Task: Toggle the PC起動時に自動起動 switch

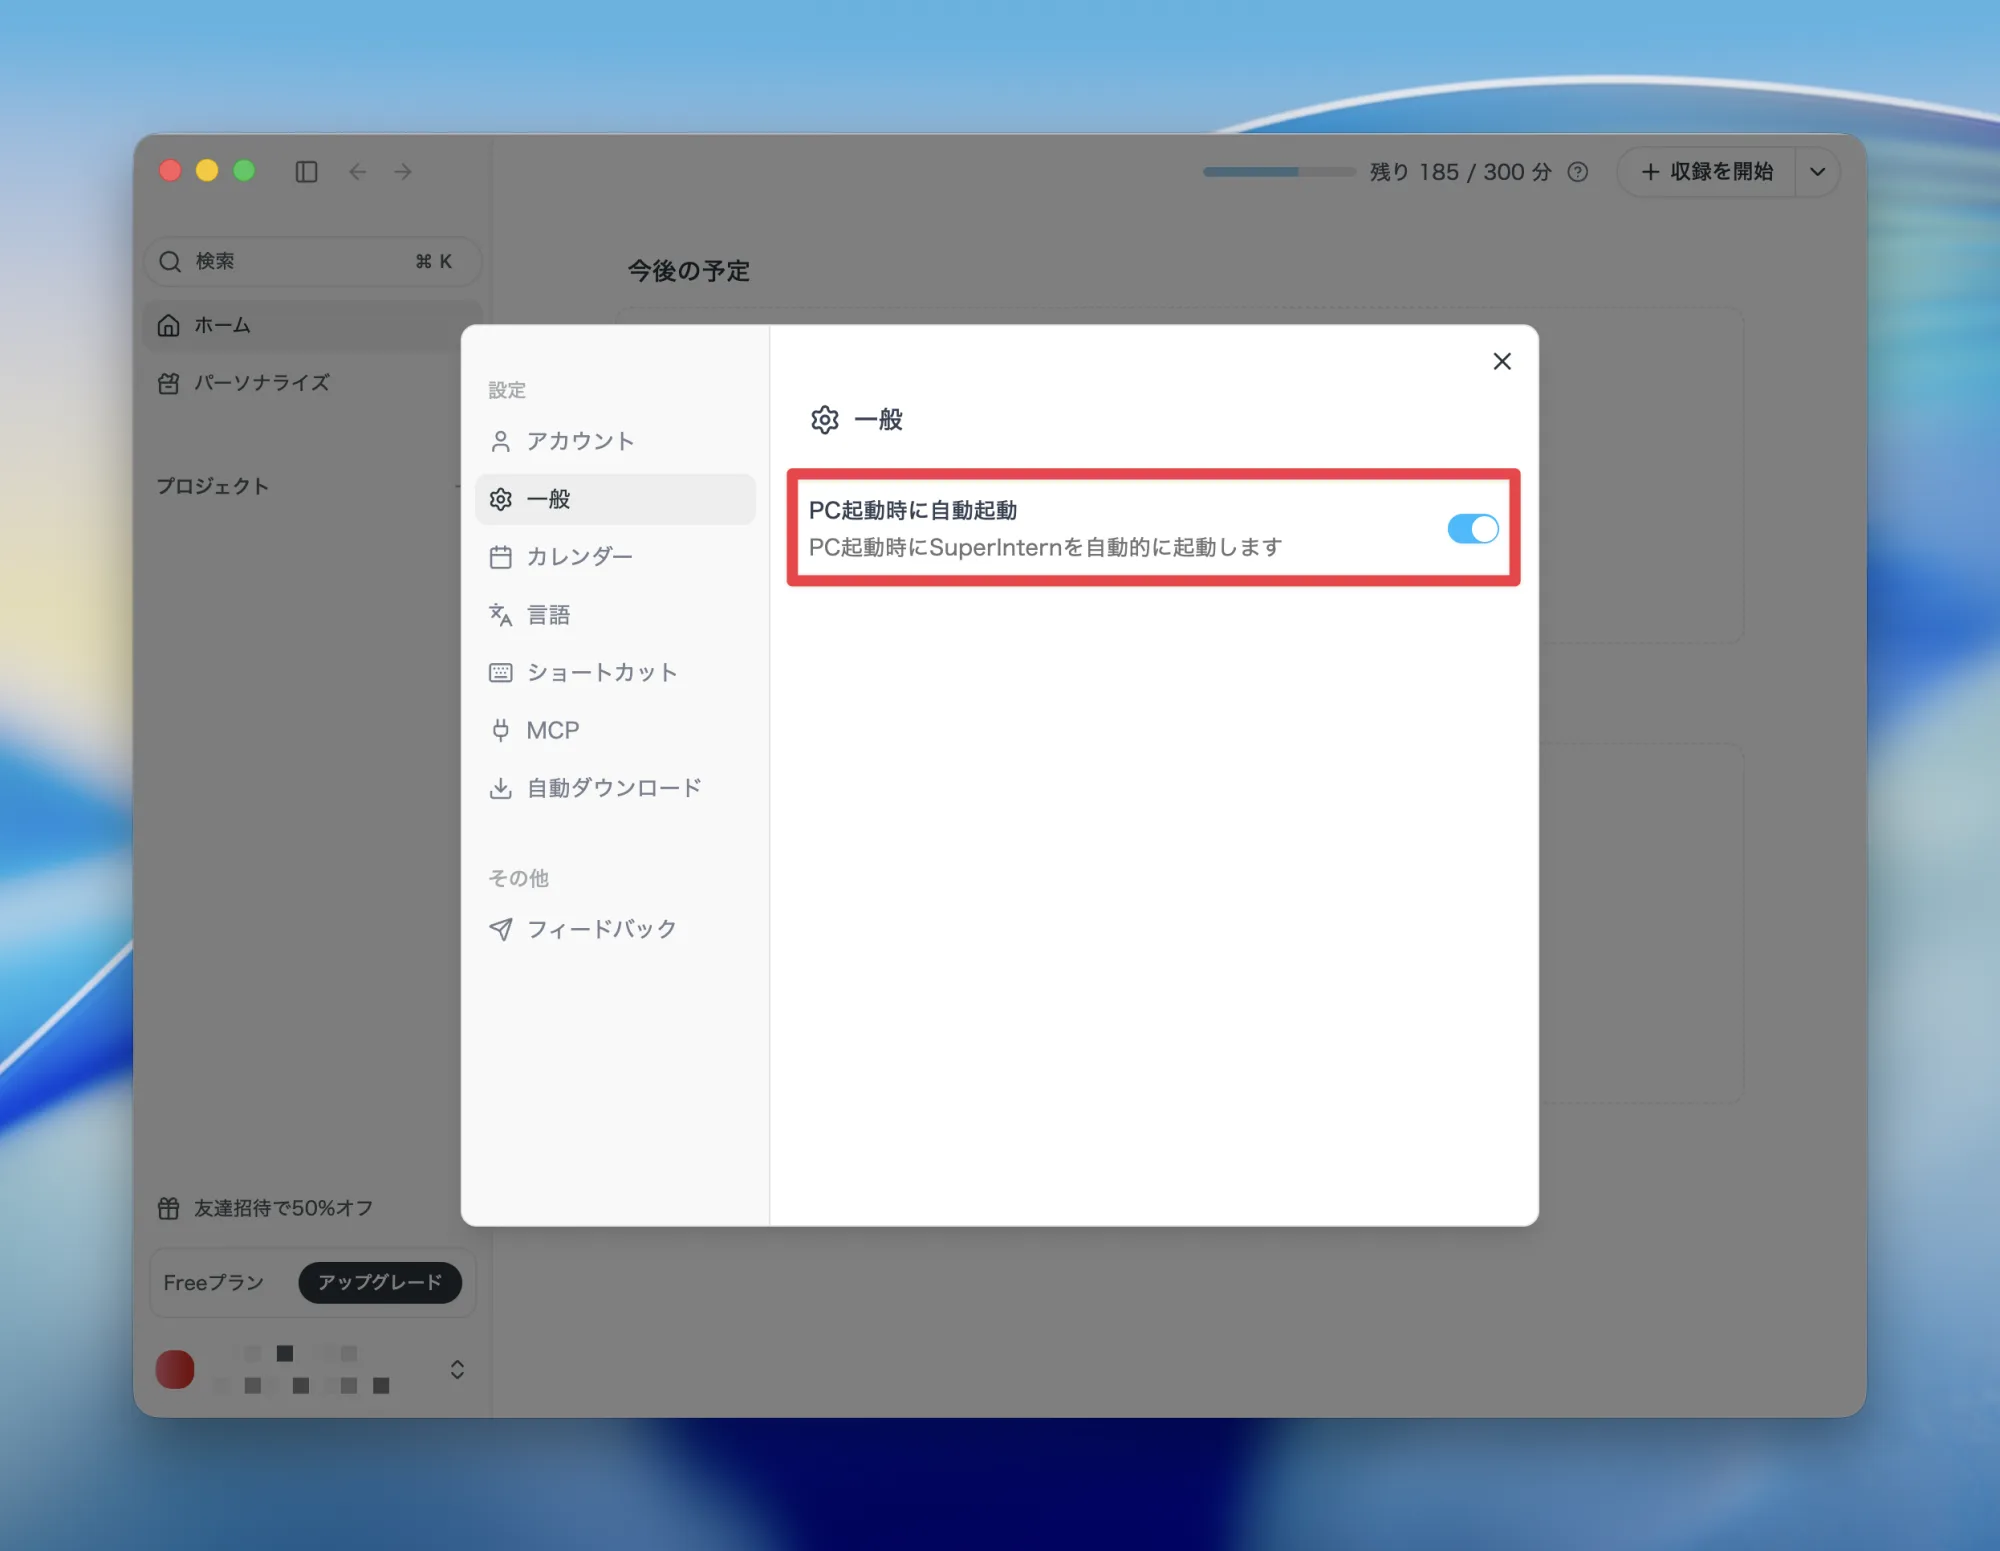Action: point(1472,528)
